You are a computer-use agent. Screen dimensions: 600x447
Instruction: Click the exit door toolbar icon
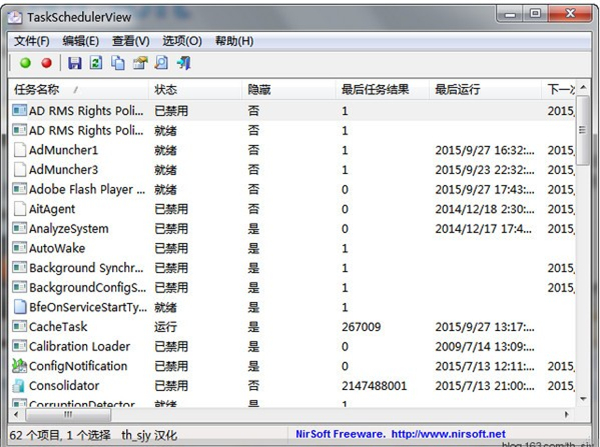click(183, 63)
